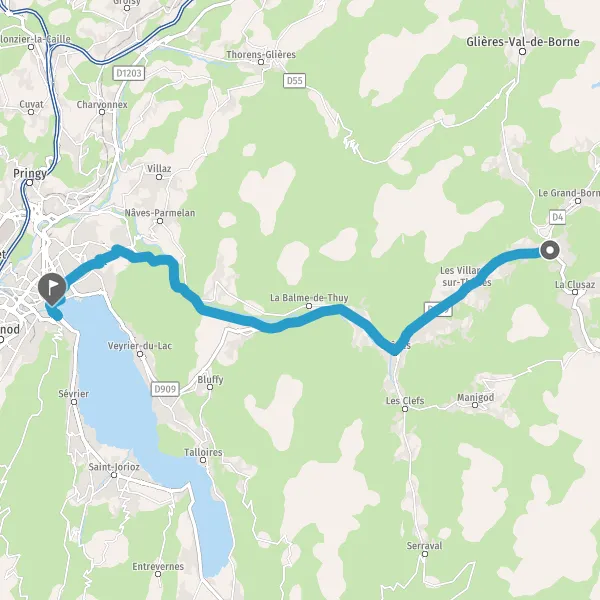The width and height of the screenshot is (600, 600).
Task: Select the La Clusaz town label
Action: [x=575, y=285]
